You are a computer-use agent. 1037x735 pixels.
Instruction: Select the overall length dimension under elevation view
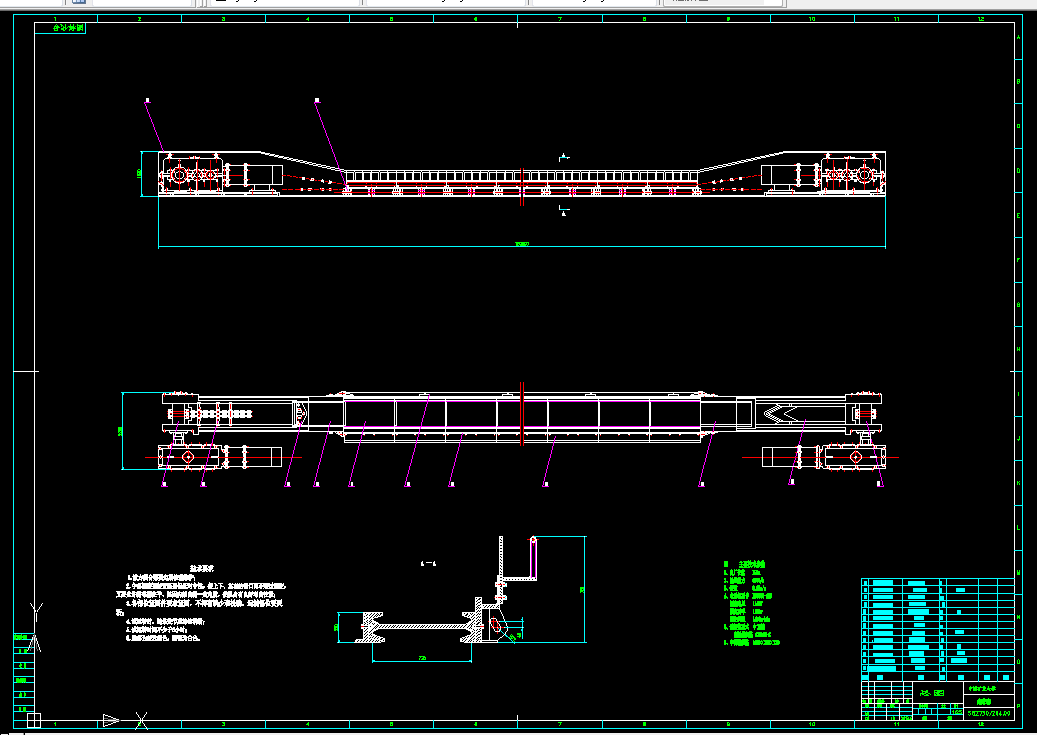point(522,245)
